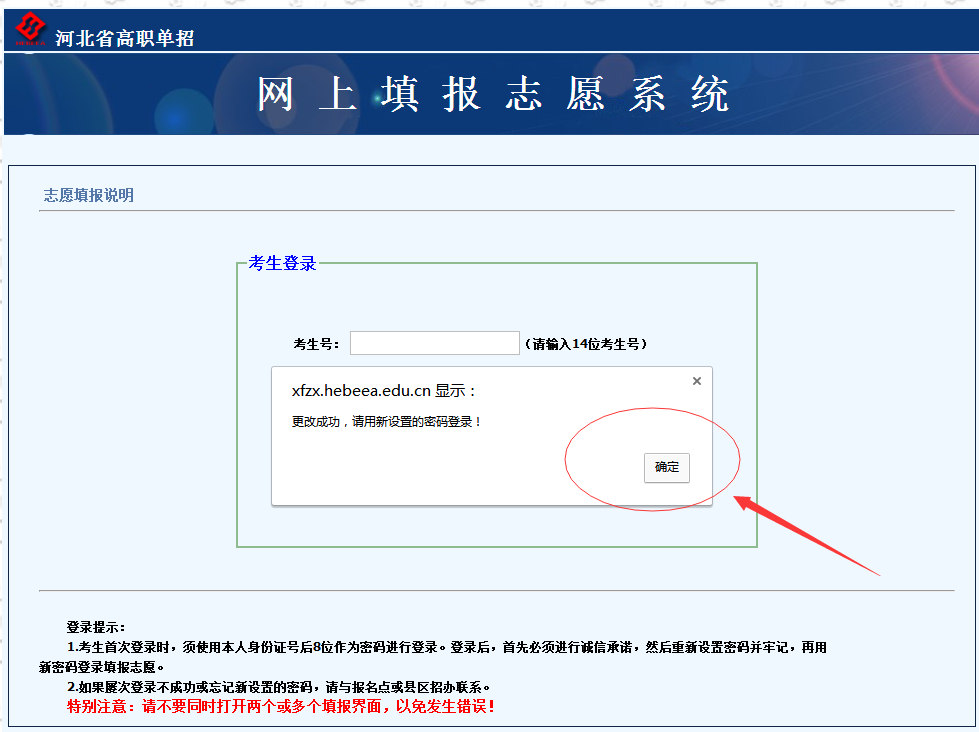The image size is (979, 732).
Task: Click the 确定 button in the alert dialog
Action: [667, 468]
